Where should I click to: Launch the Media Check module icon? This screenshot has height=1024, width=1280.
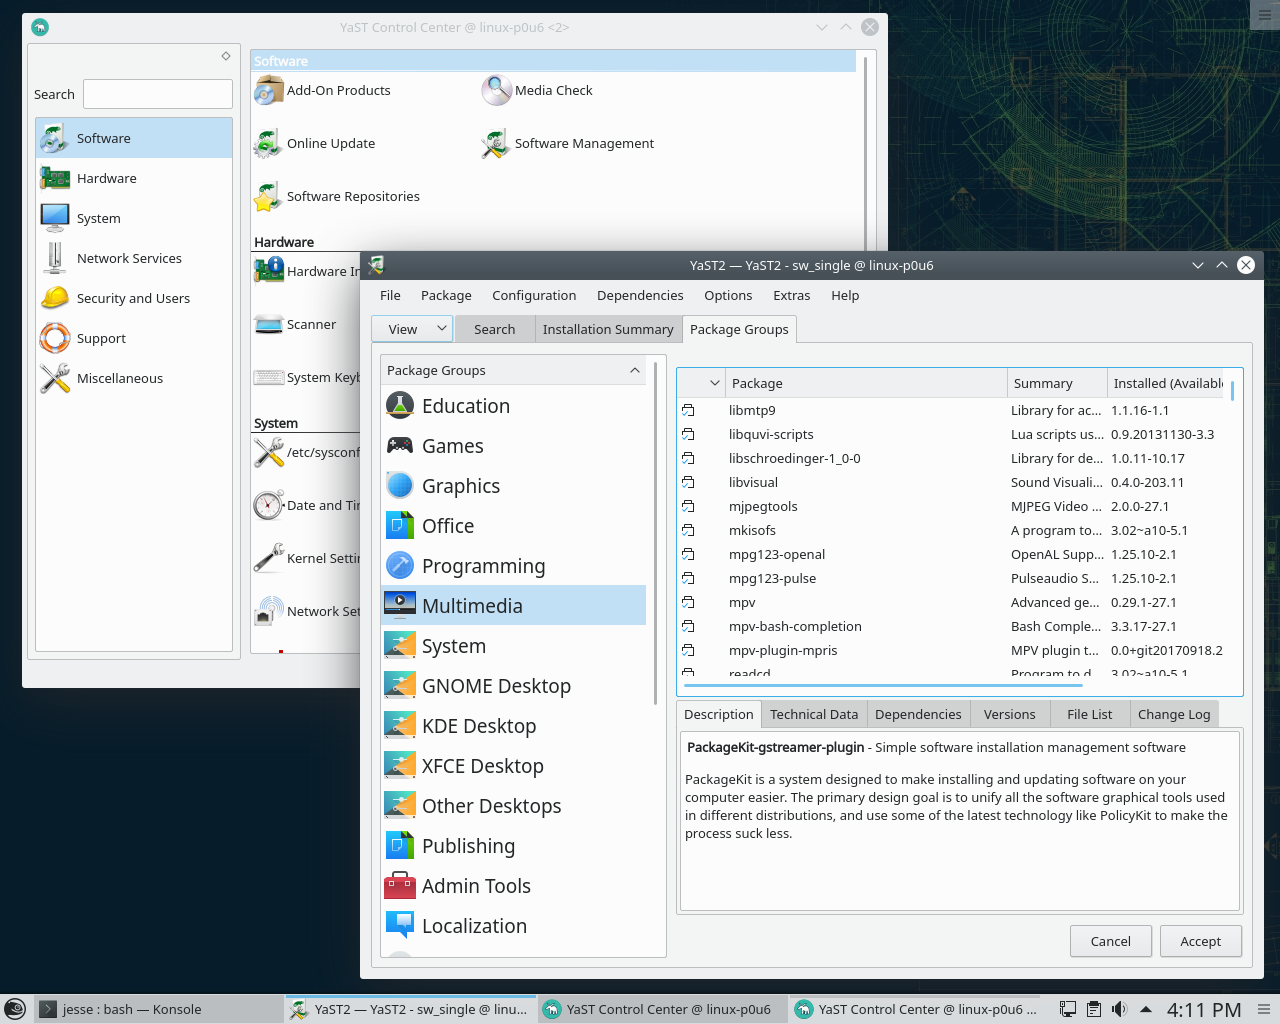click(x=496, y=91)
